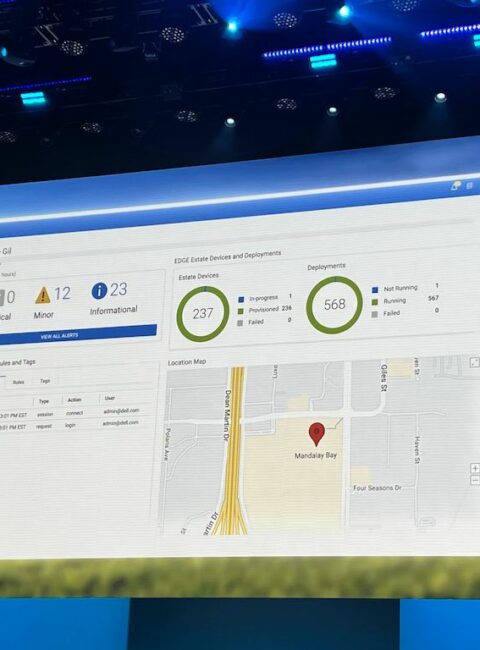Click the 'Minor' label

pyautogui.click(x=44, y=315)
